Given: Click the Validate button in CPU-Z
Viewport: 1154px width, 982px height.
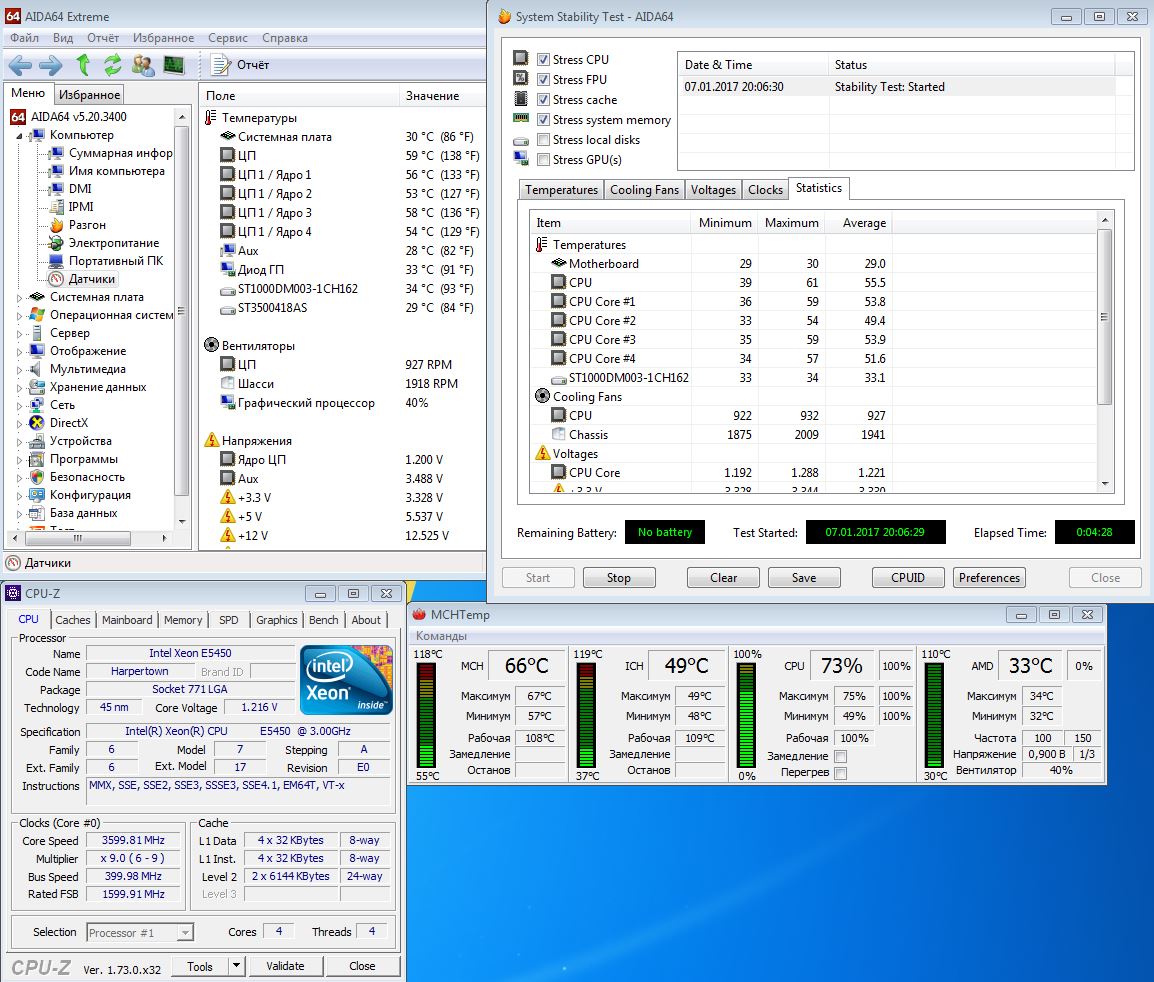Looking at the screenshot, I should click(285, 966).
